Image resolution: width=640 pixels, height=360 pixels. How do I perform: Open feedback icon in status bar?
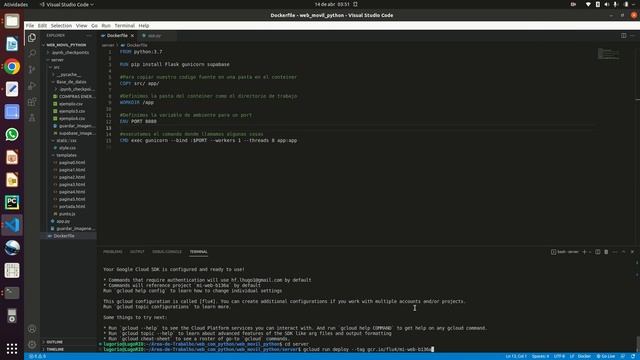(x=623, y=356)
